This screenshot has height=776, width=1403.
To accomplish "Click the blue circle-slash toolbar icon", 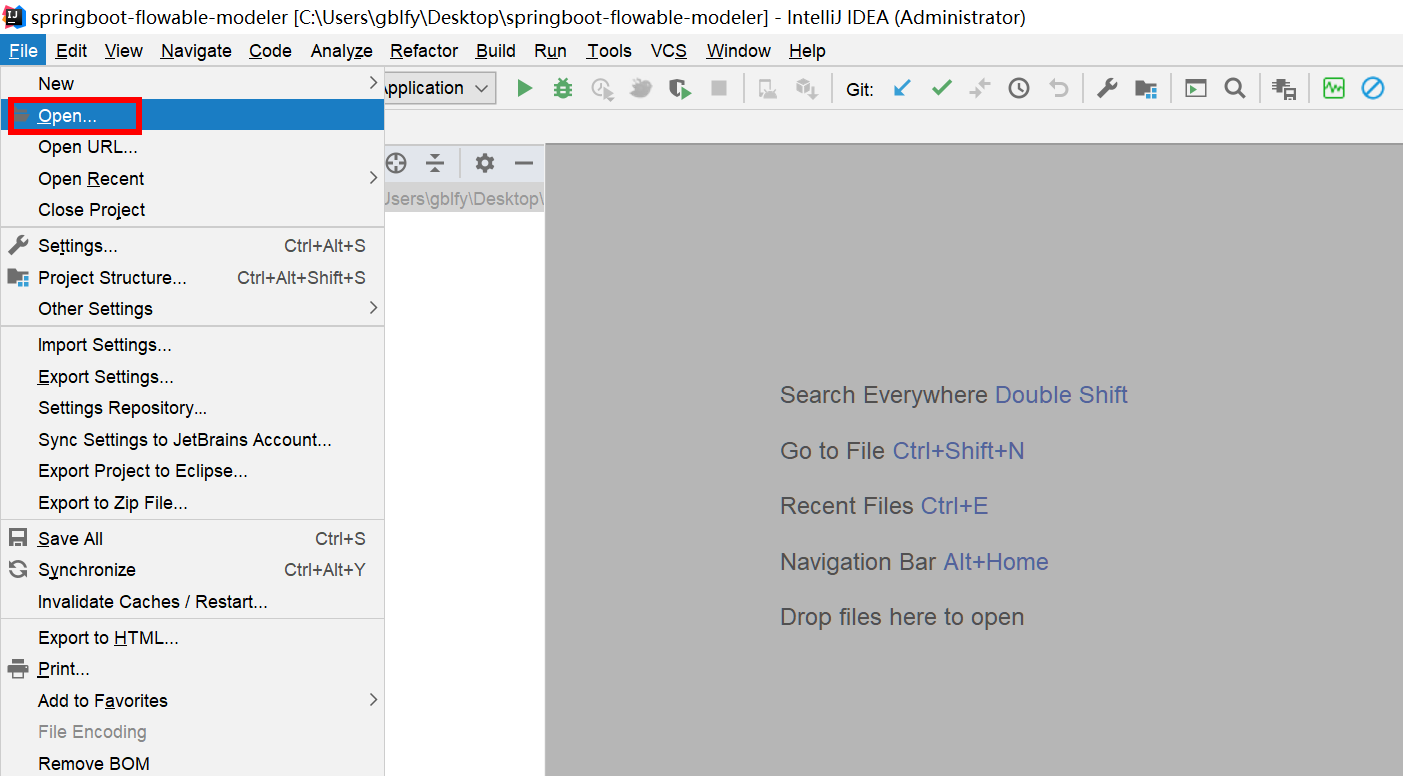I will 1373,88.
